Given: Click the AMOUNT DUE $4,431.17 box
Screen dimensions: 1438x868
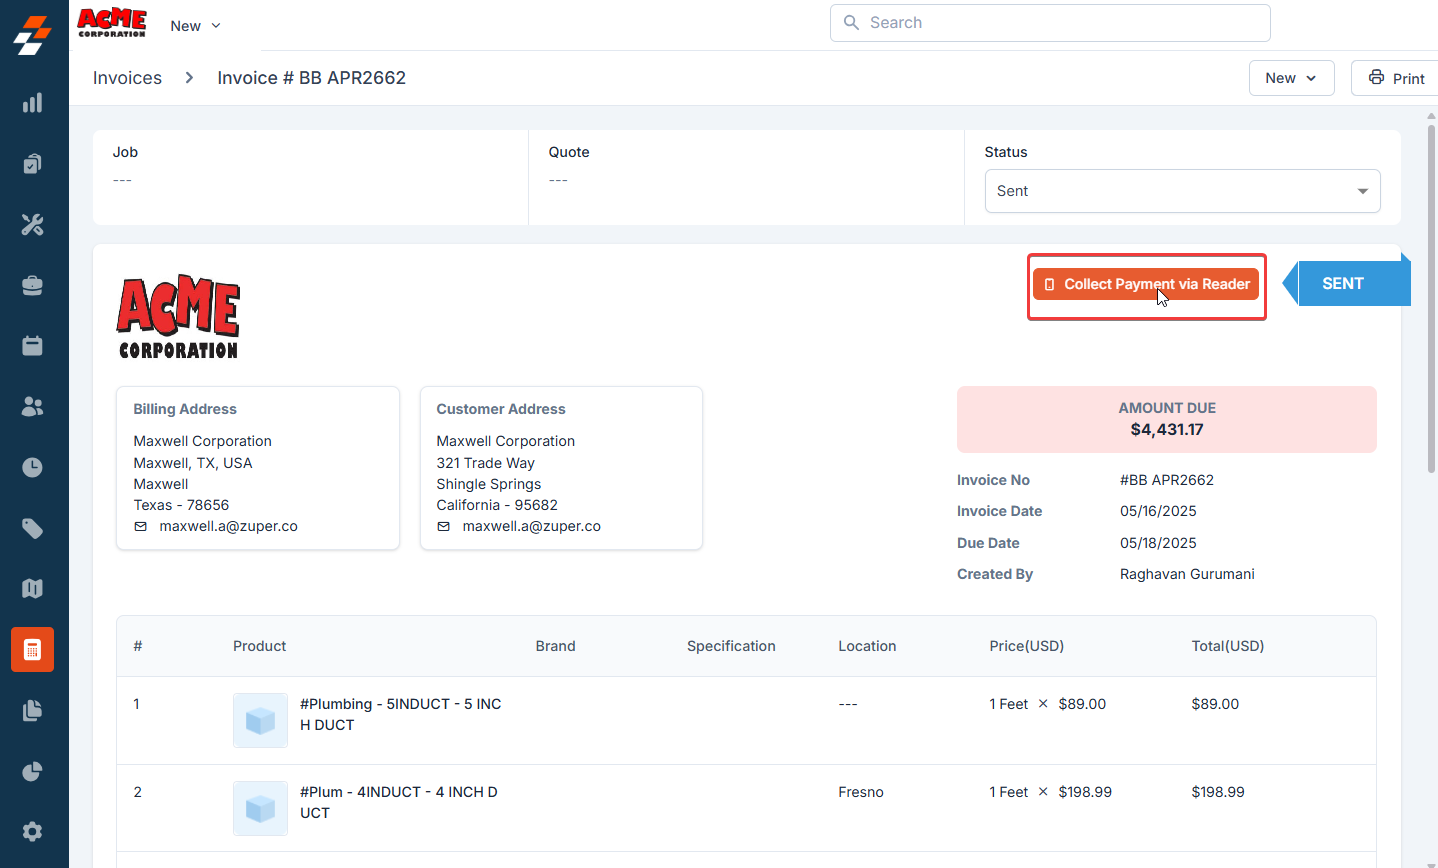Looking at the screenshot, I should (1167, 420).
